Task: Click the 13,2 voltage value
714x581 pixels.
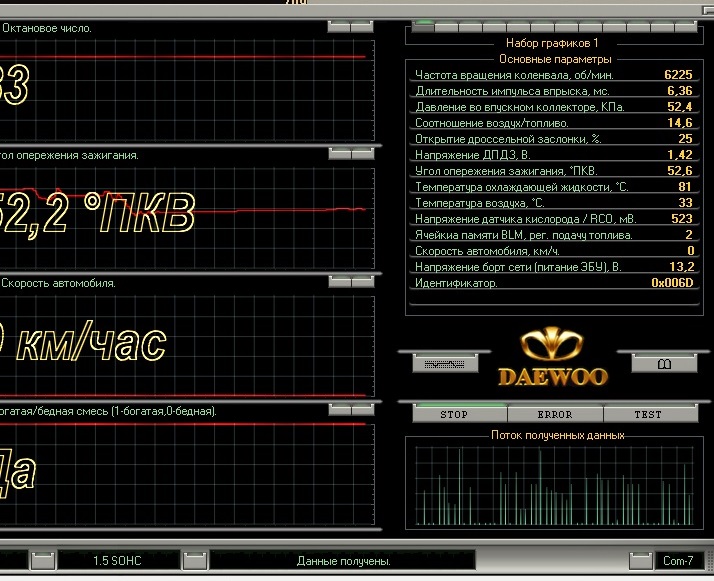Action: point(682,267)
